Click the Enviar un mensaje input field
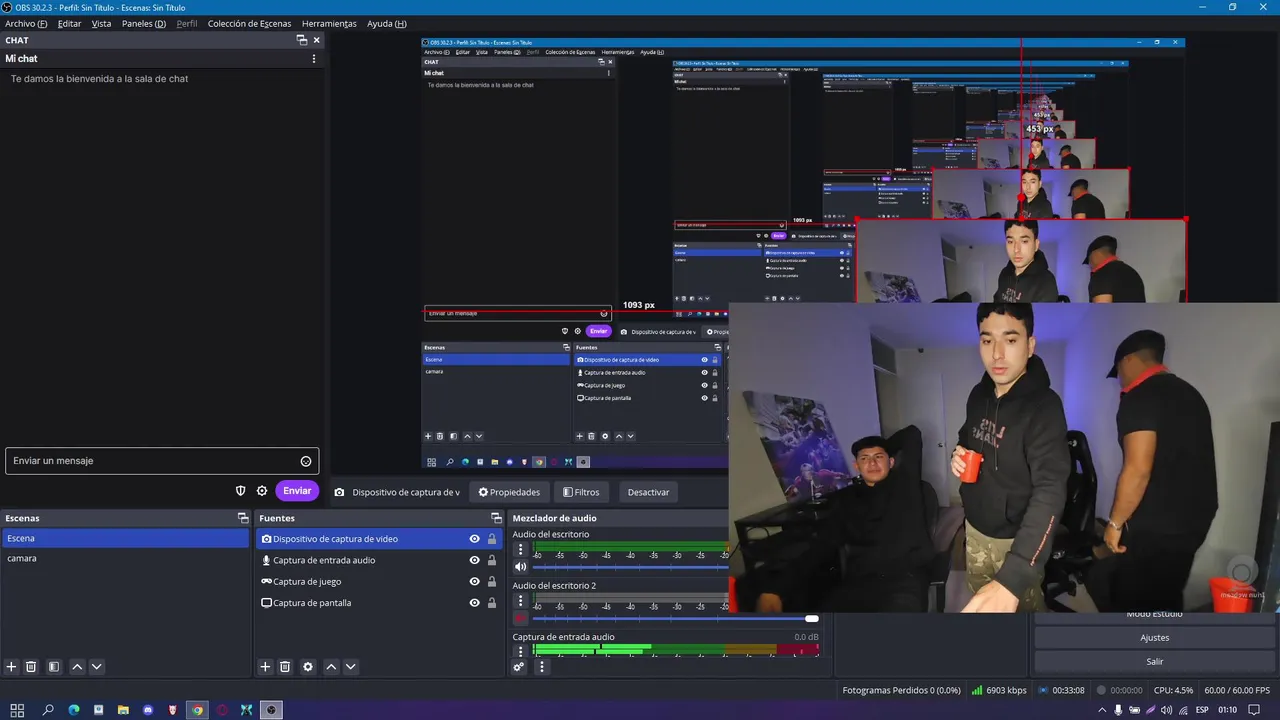Screen dimensions: 1280x720 (162, 461)
